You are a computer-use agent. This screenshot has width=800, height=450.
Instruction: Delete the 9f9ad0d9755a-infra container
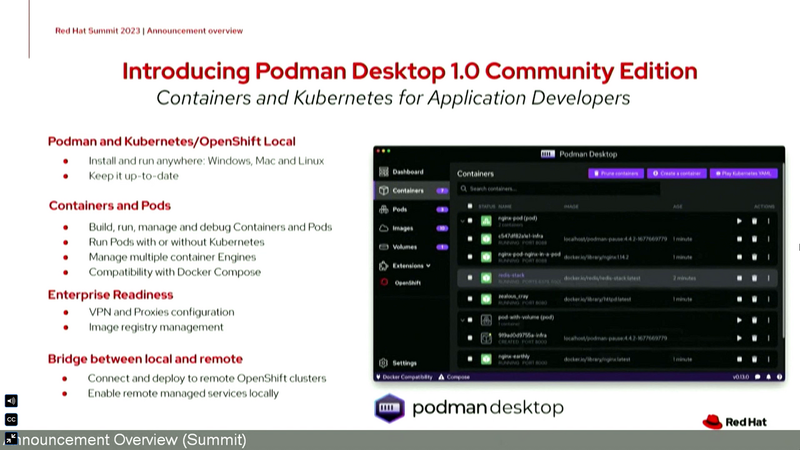coord(754,338)
